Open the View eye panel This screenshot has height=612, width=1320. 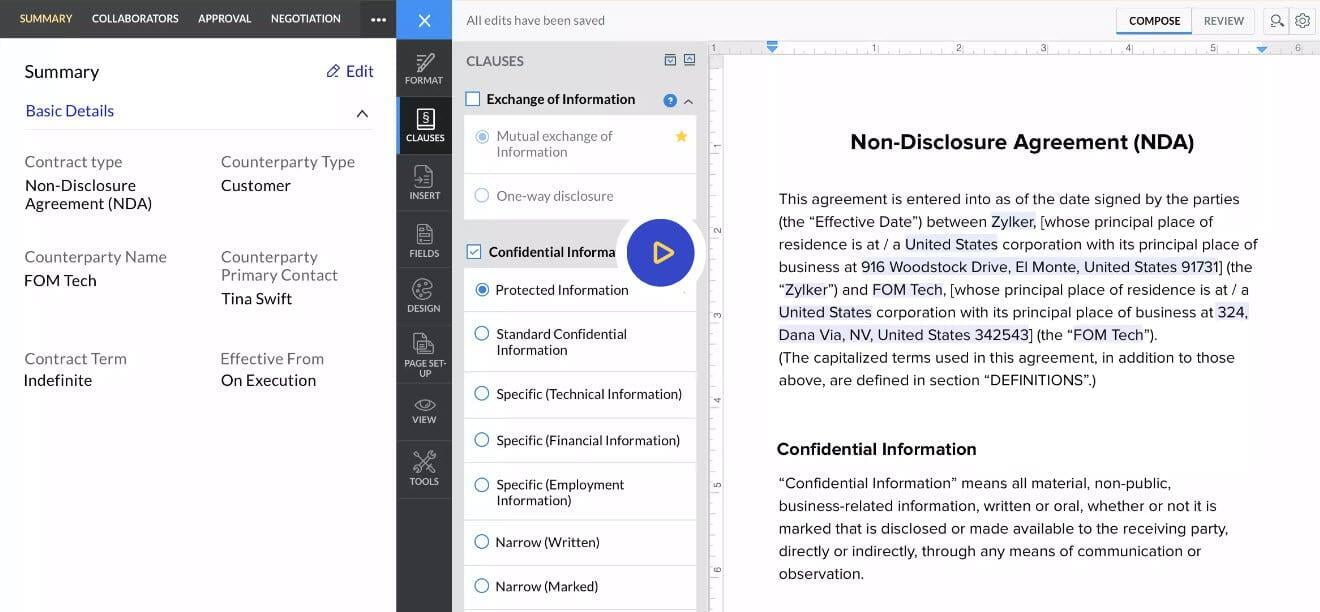(x=424, y=410)
